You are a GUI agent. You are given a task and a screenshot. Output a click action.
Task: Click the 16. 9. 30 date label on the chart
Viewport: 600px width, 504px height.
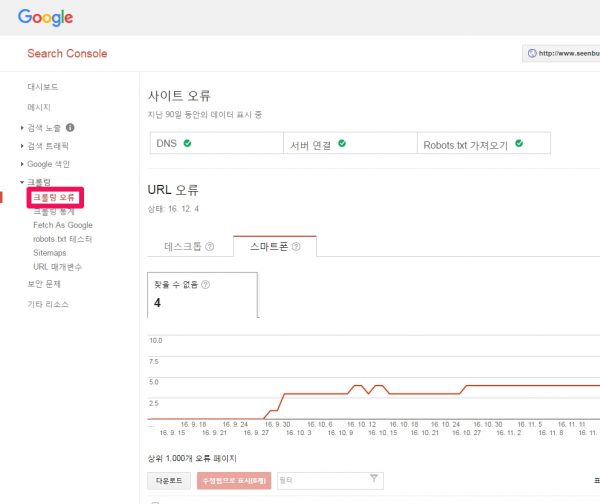[x=277, y=424]
